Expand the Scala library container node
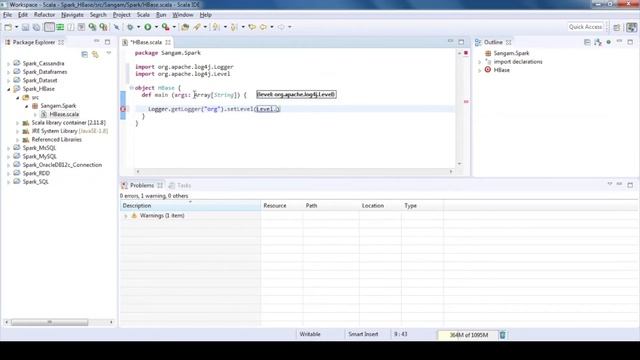This screenshot has height=360, width=640. pos(18,123)
